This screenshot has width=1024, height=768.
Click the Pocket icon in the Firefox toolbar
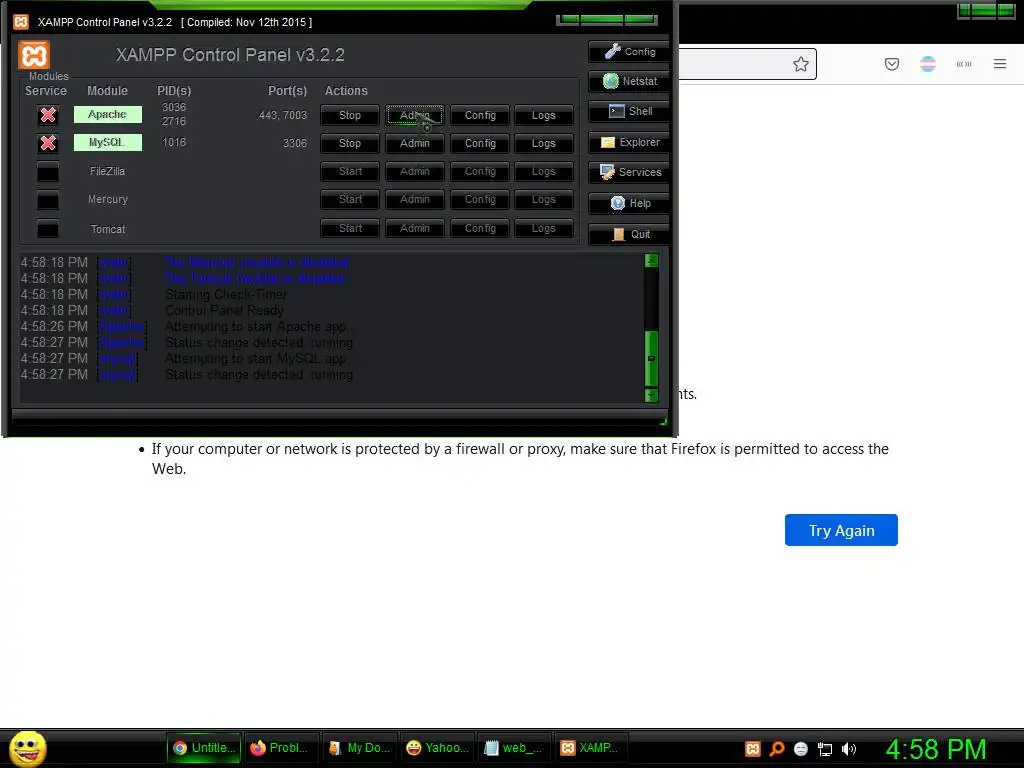tap(892, 64)
